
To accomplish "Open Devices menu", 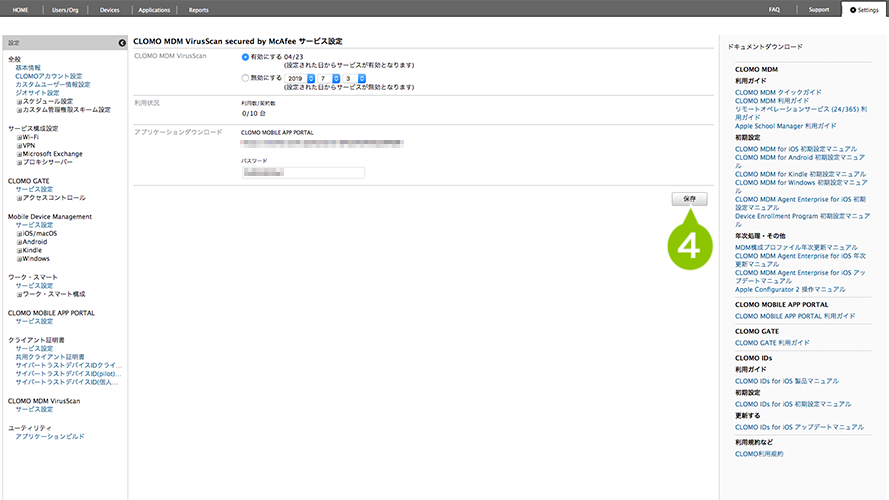I will click(x=109, y=10).
